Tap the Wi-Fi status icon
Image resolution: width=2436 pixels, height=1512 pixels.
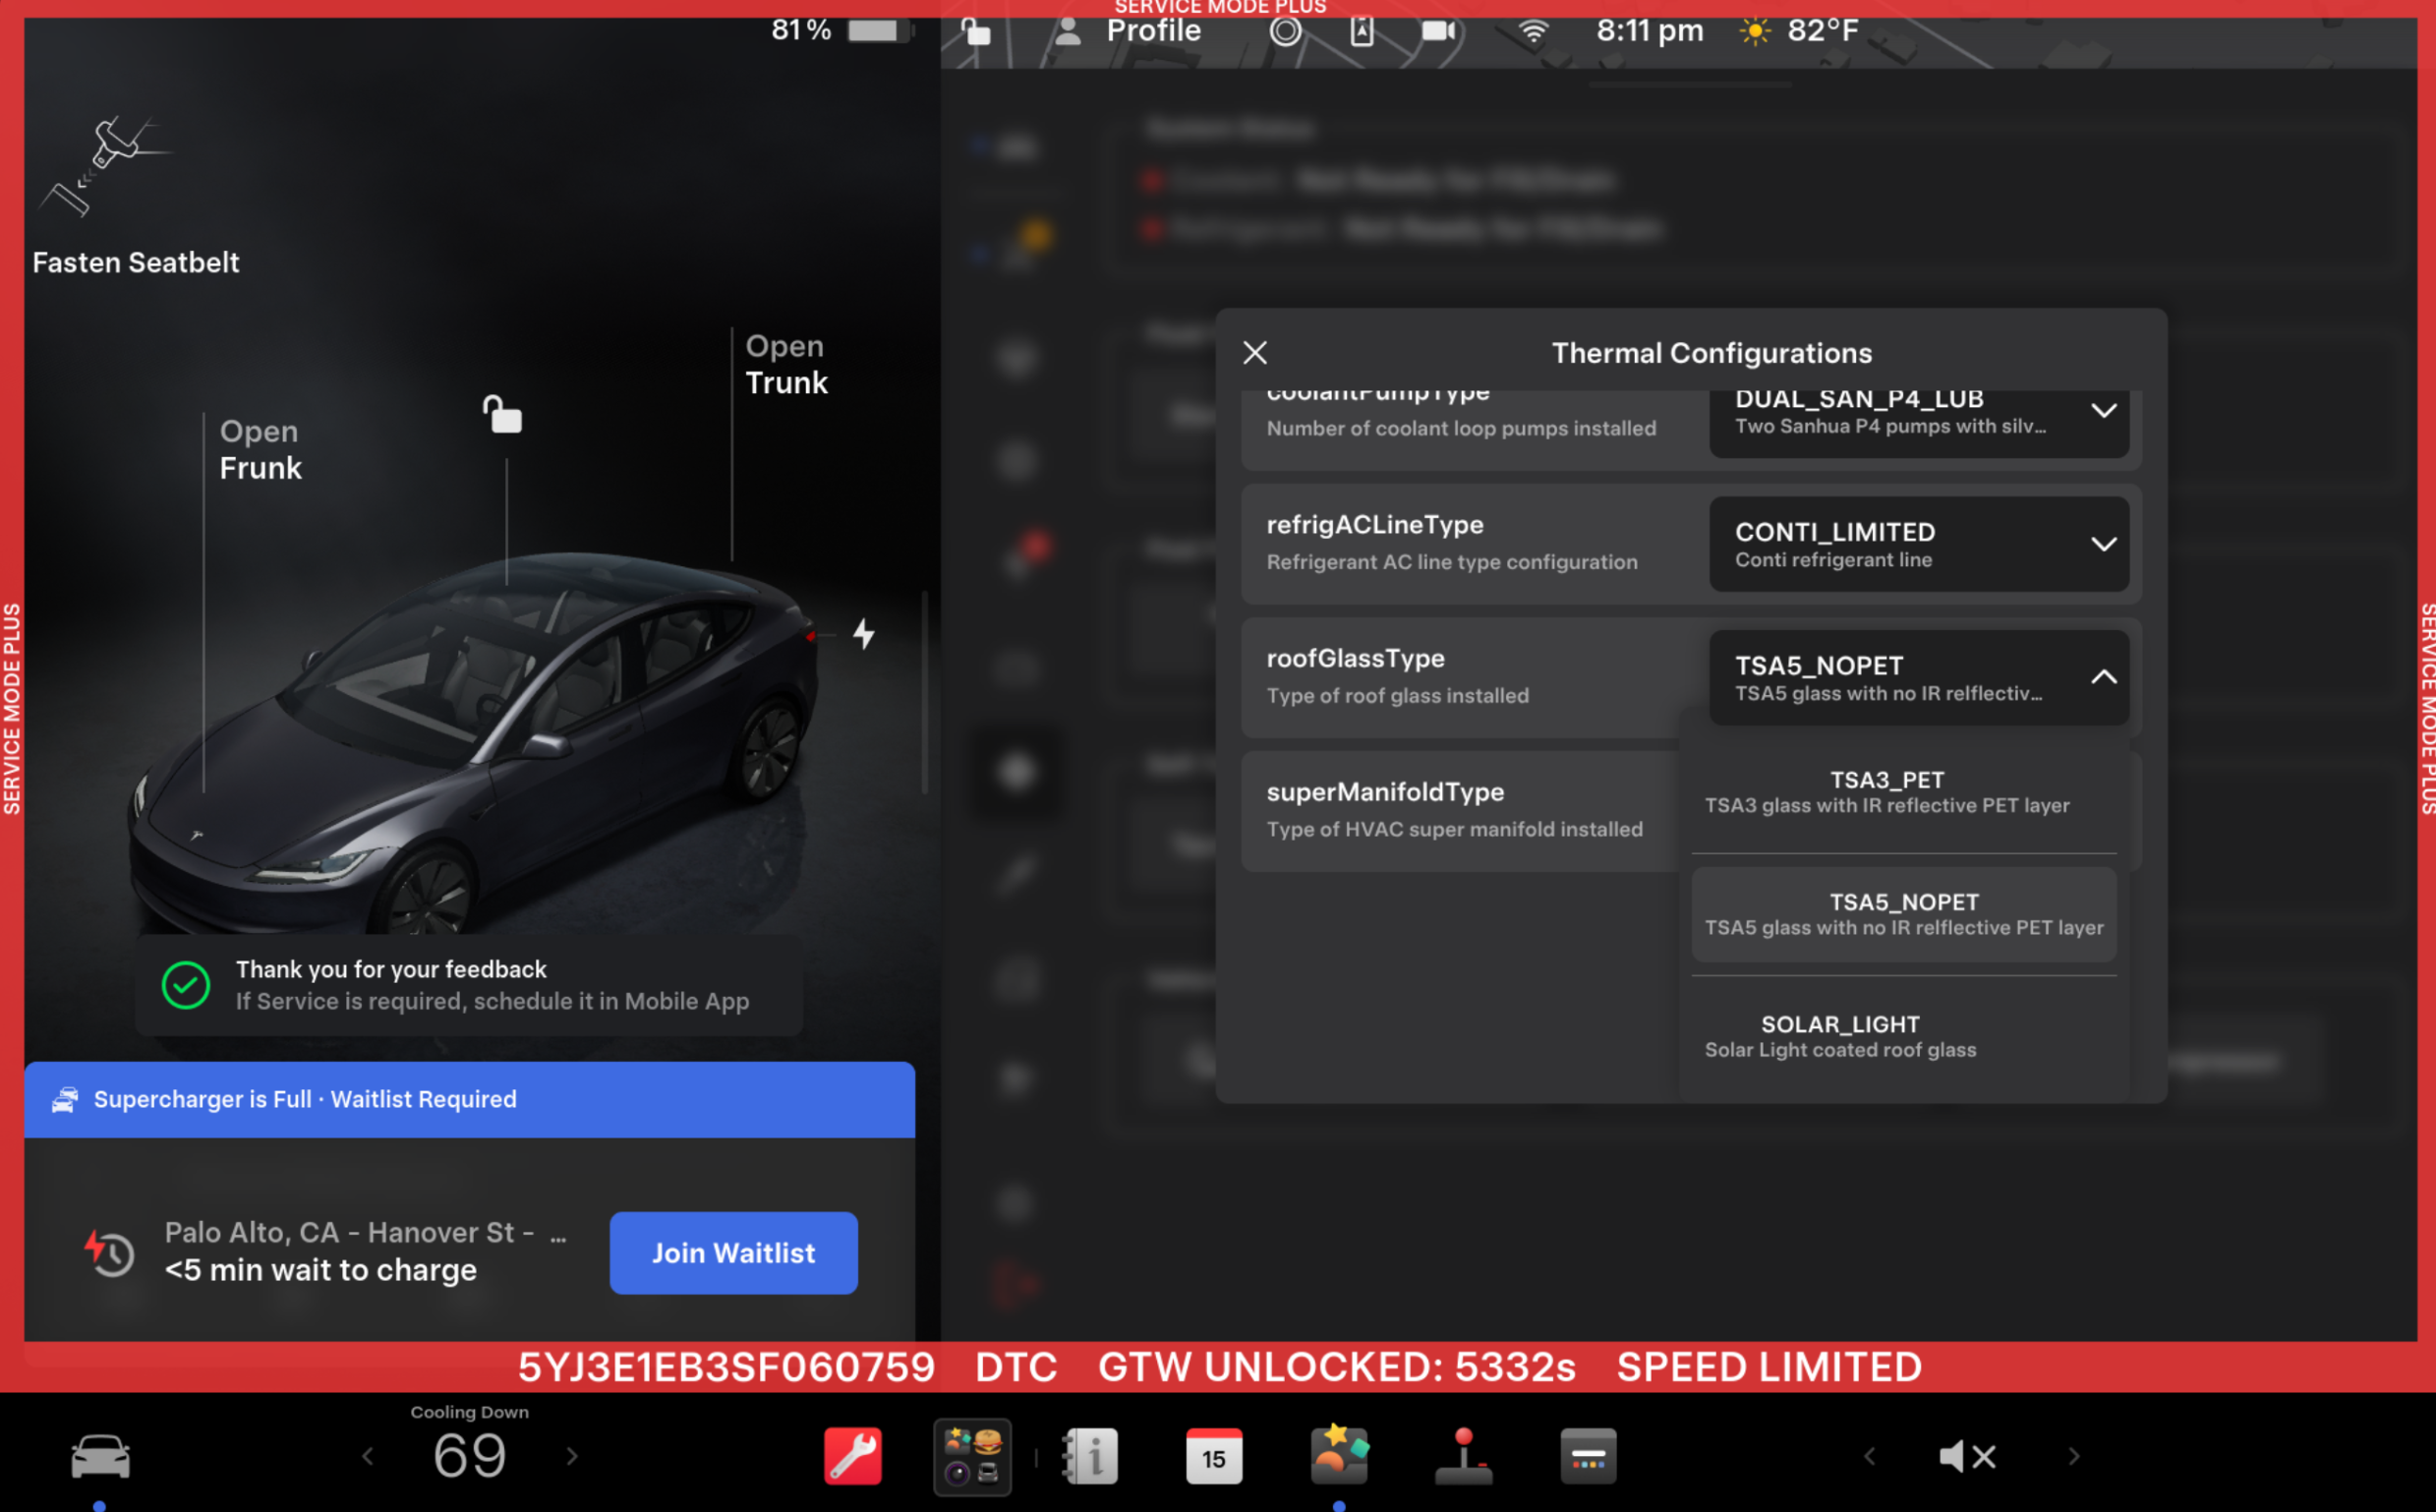click(x=1533, y=31)
